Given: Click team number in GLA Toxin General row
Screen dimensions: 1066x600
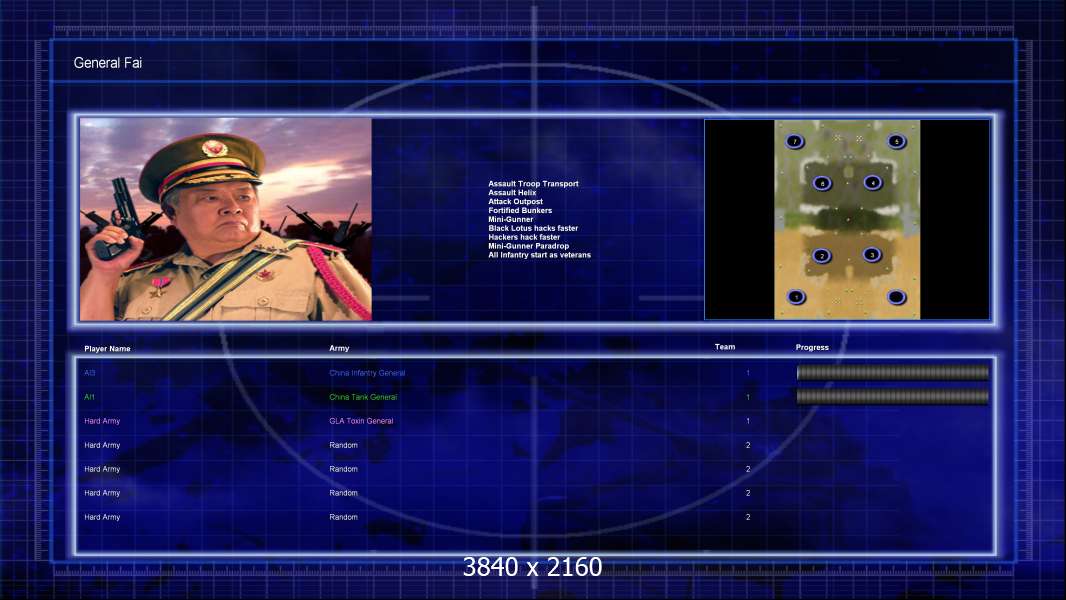Looking at the screenshot, I should point(748,421).
